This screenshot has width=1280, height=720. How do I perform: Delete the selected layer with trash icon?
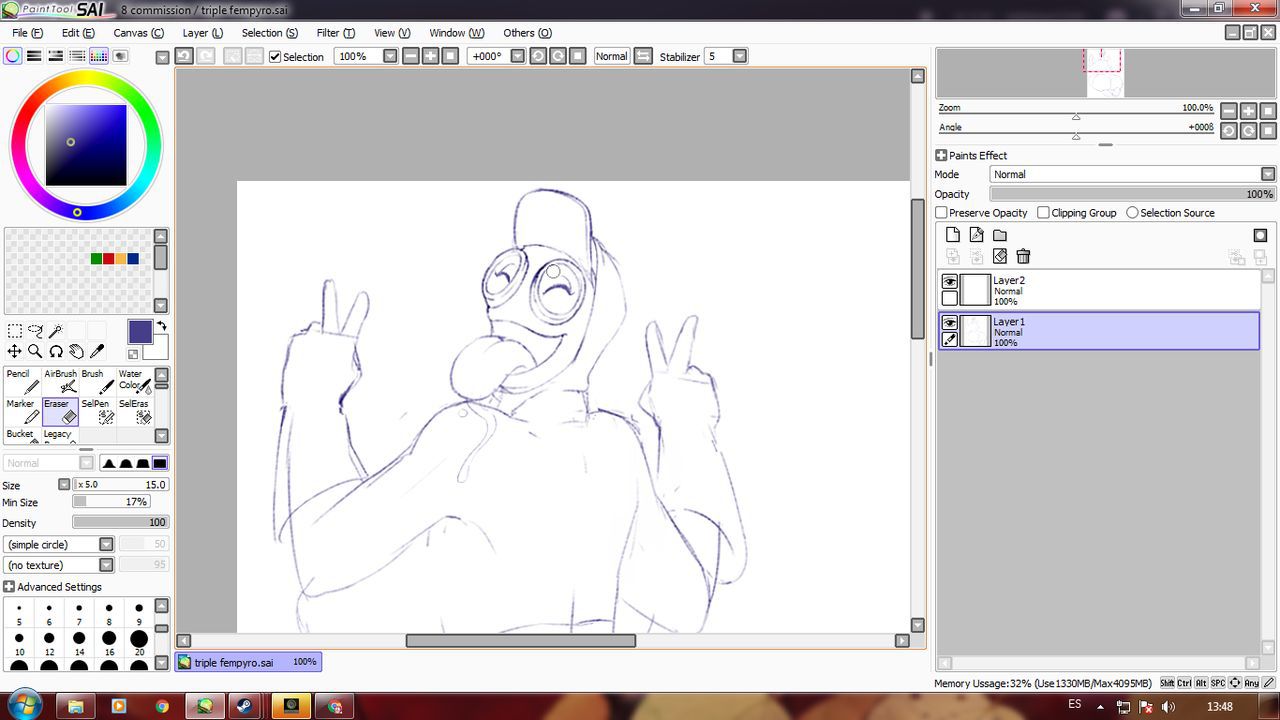click(1023, 257)
